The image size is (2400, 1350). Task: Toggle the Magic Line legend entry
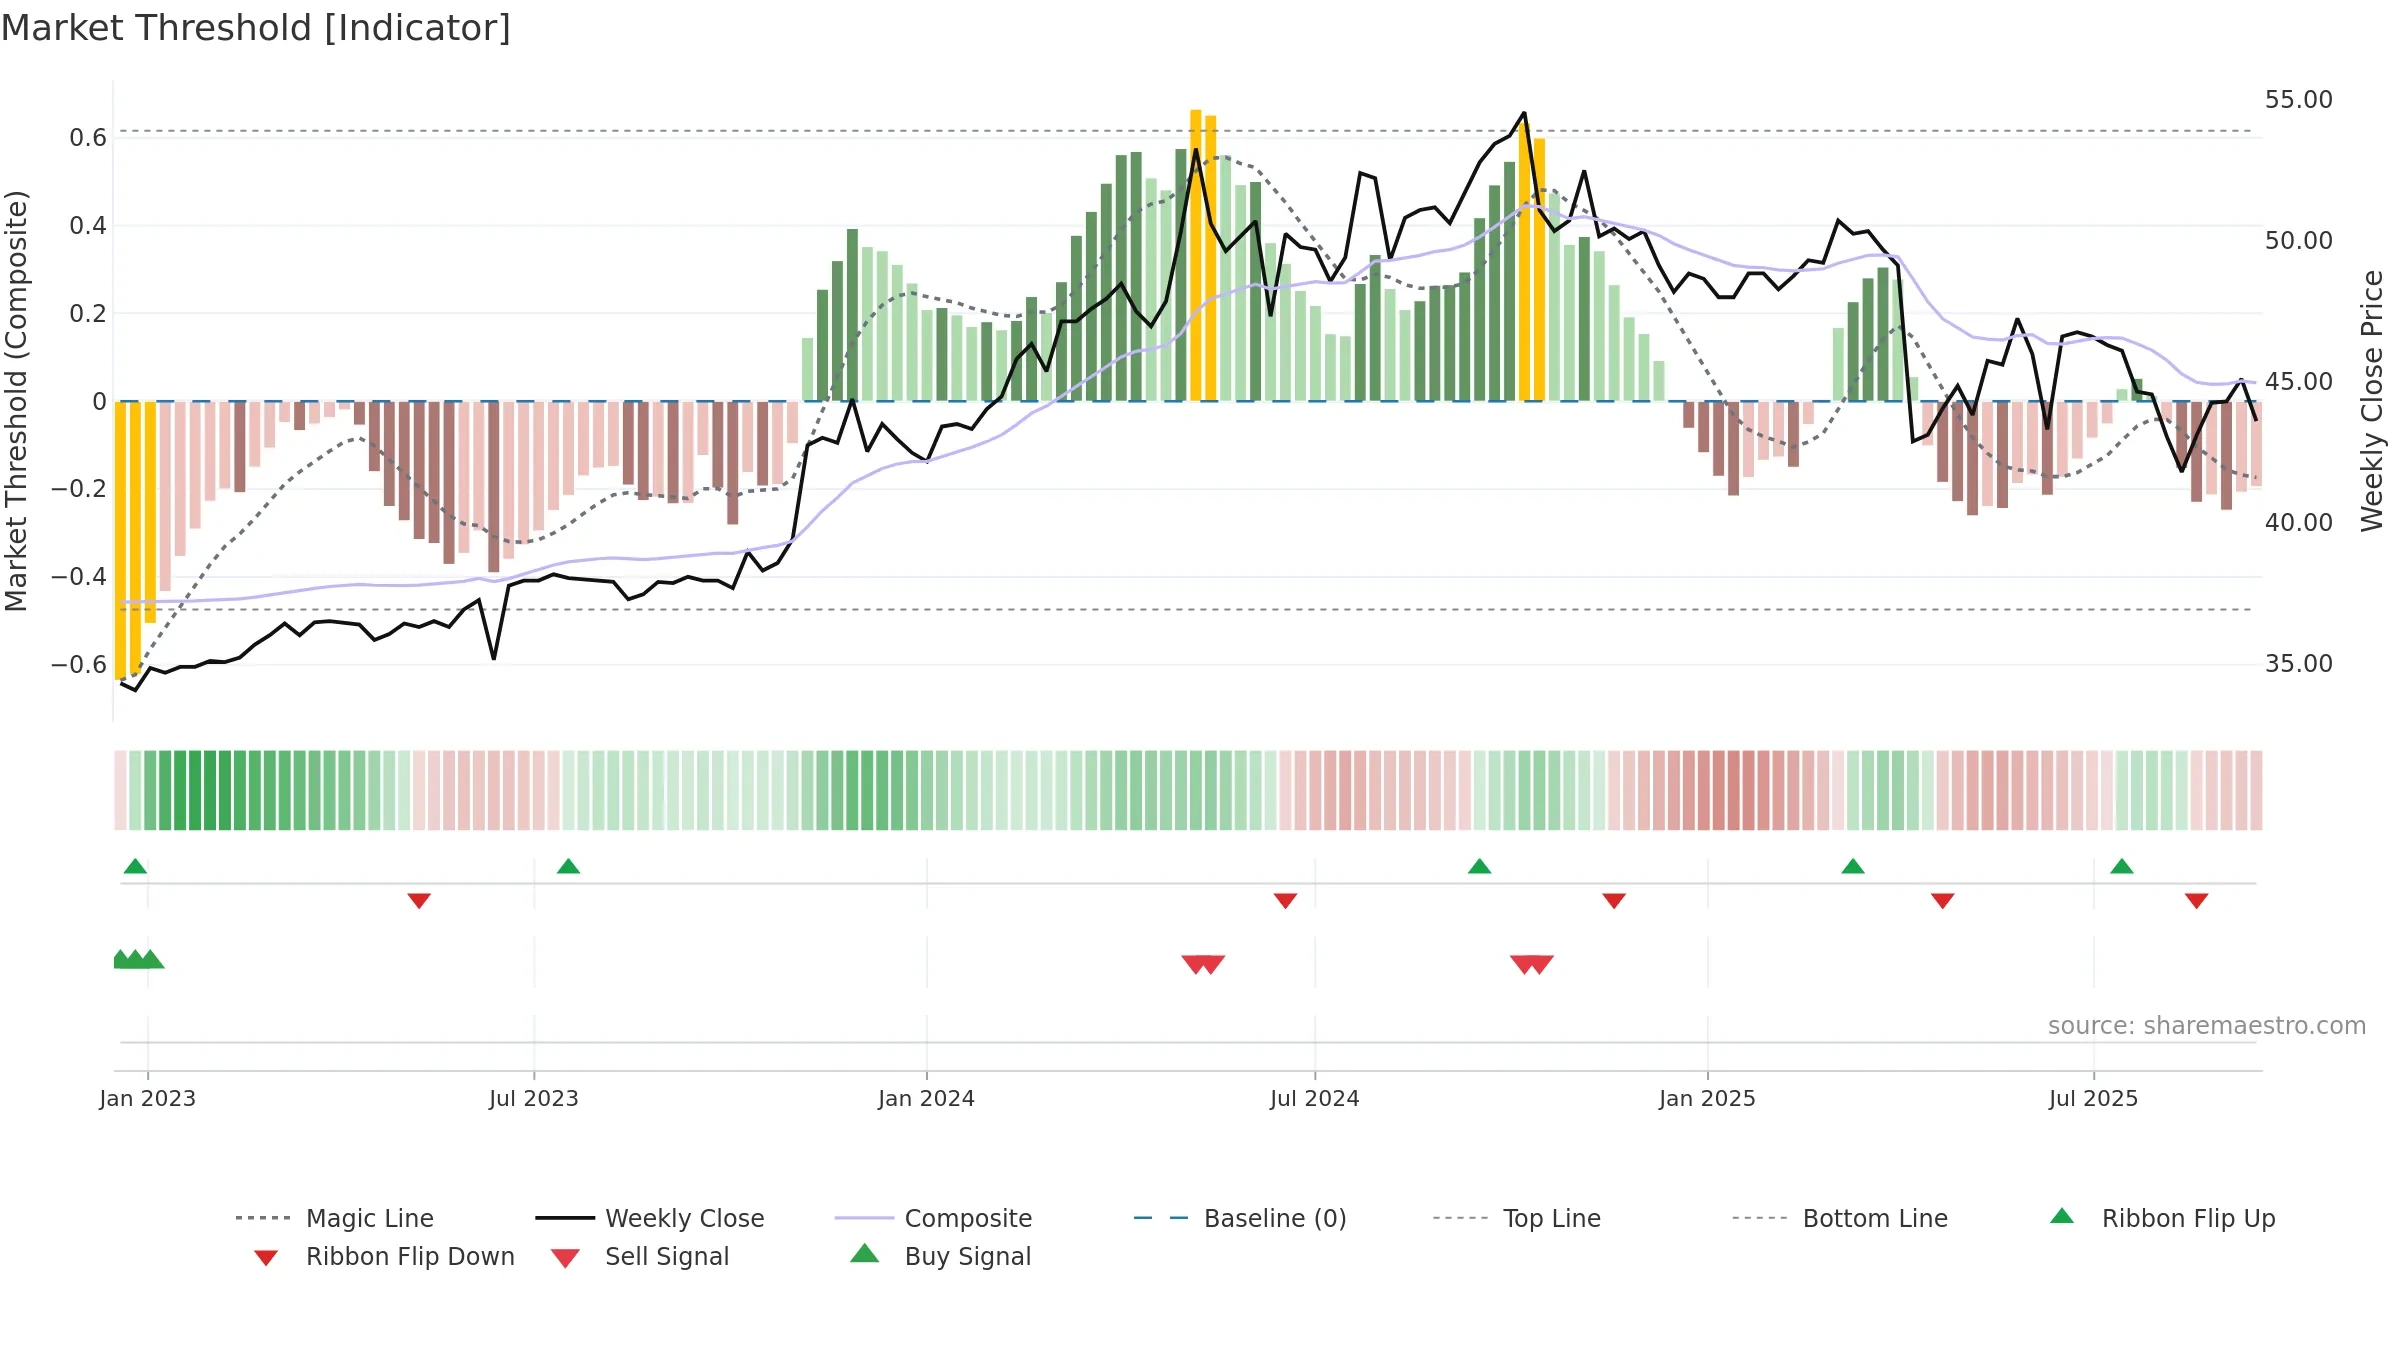click(334, 1218)
